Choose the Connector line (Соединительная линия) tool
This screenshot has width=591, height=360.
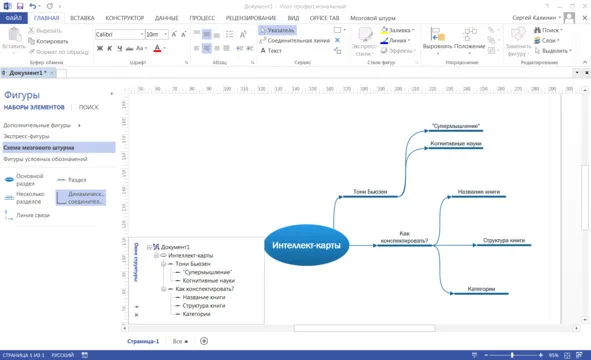pyautogui.click(x=295, y=40)
